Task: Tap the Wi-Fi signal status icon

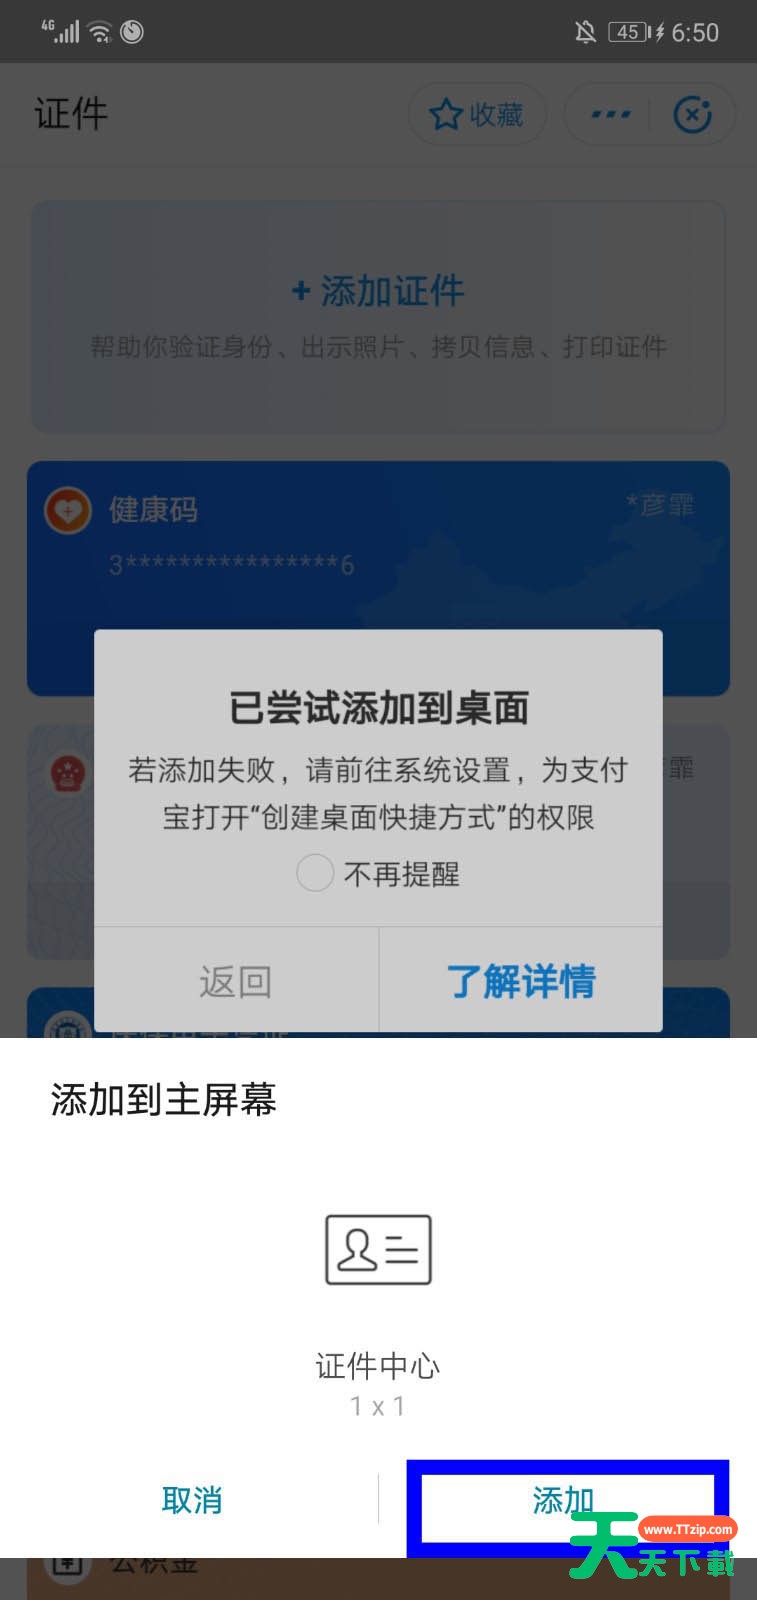Action: 99,32
